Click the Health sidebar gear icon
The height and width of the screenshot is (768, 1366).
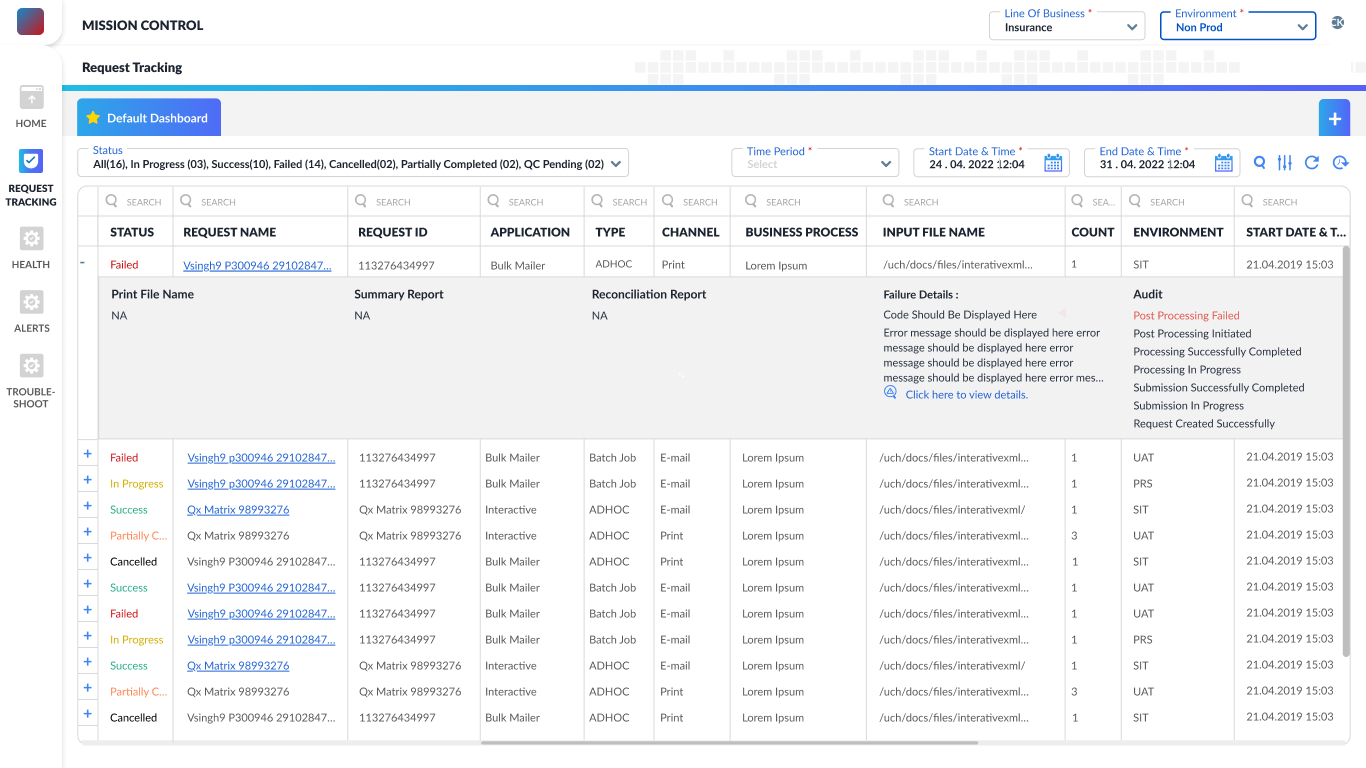click(x=31, y=239)
